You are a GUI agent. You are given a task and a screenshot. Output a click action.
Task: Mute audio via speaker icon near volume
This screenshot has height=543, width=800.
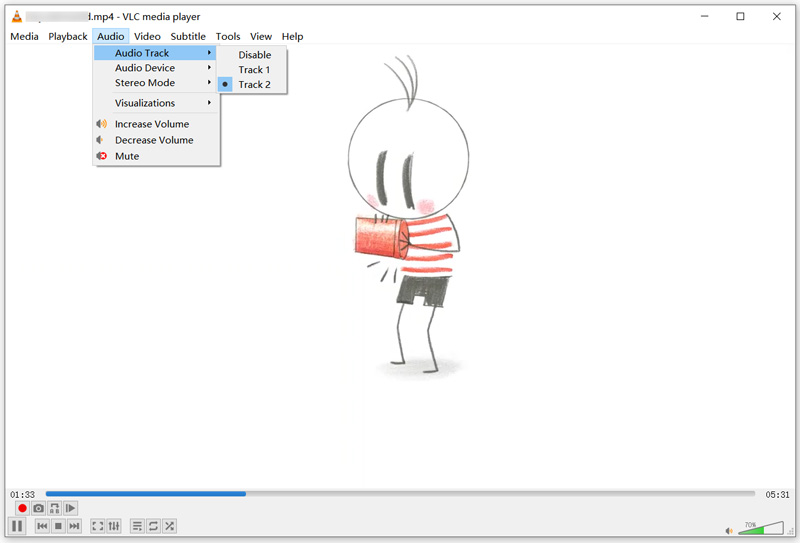pyautogui.click(x=729, y=531)
